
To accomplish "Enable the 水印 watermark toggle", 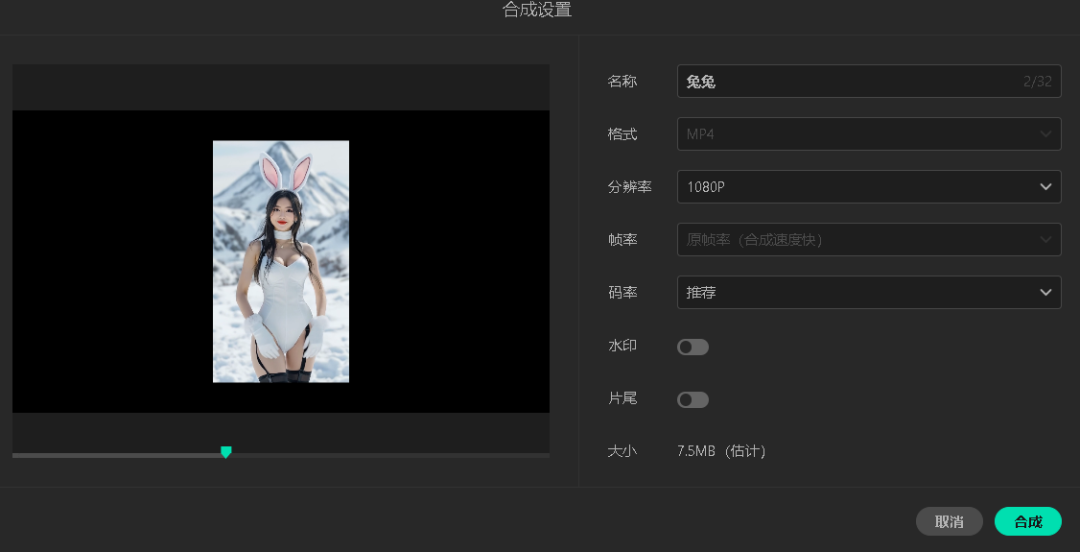I will tap(693, 347).
